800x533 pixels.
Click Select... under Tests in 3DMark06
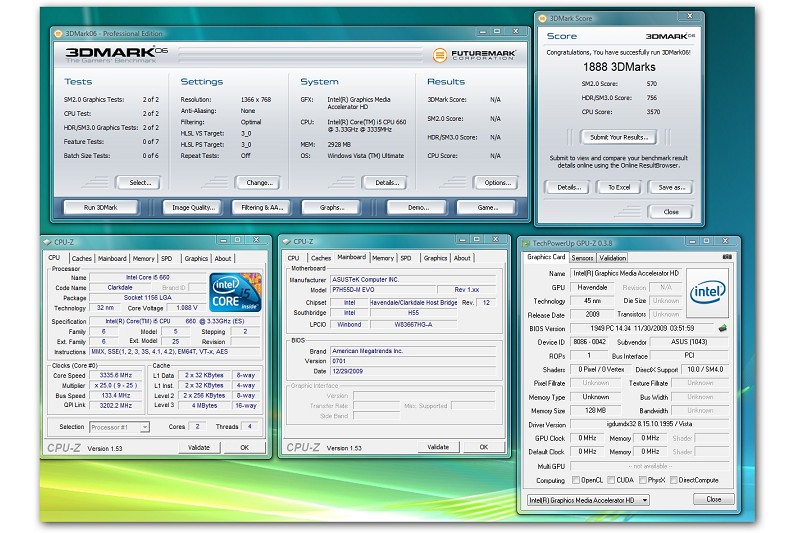tap(138, 183)
